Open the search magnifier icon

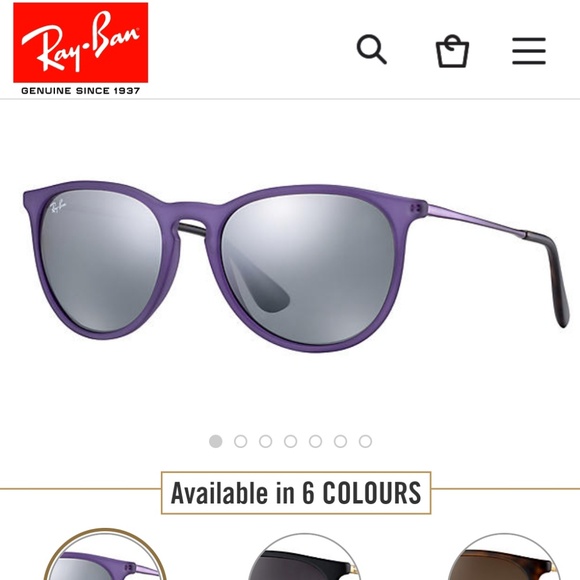coord(371,50)
